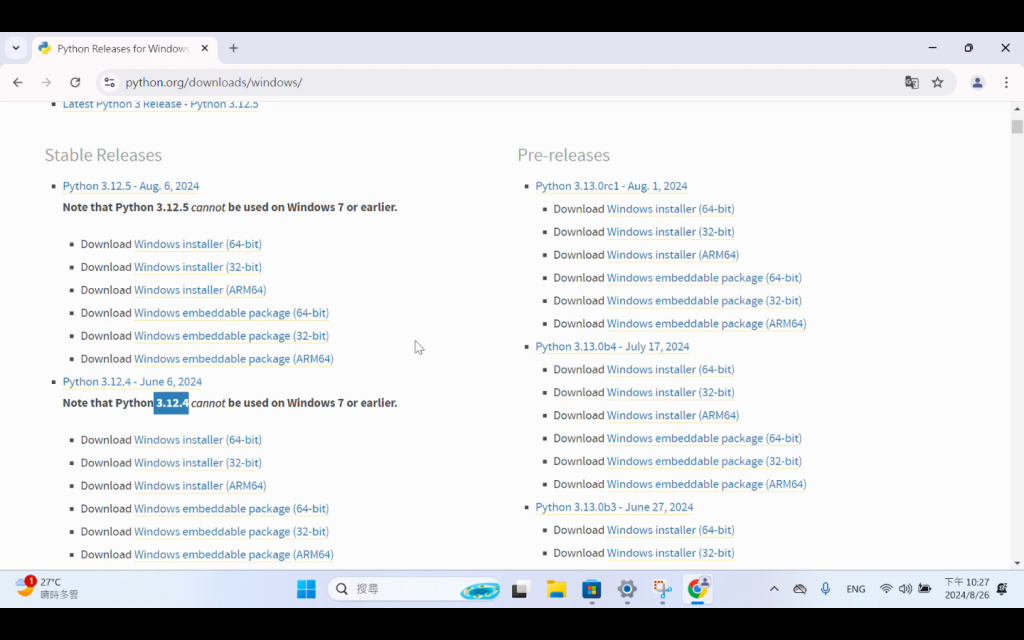Reload the Python downloads page

point(75,82)
